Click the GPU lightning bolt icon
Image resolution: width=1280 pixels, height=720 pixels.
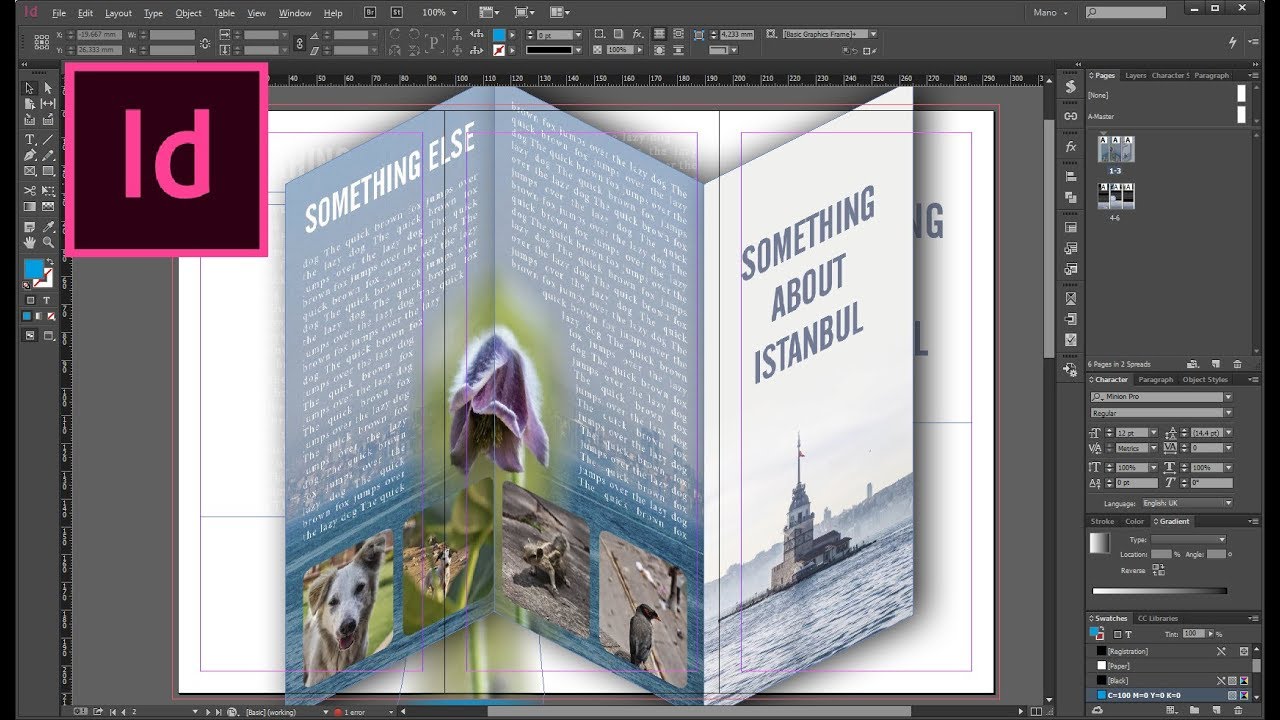[1232, 43]
